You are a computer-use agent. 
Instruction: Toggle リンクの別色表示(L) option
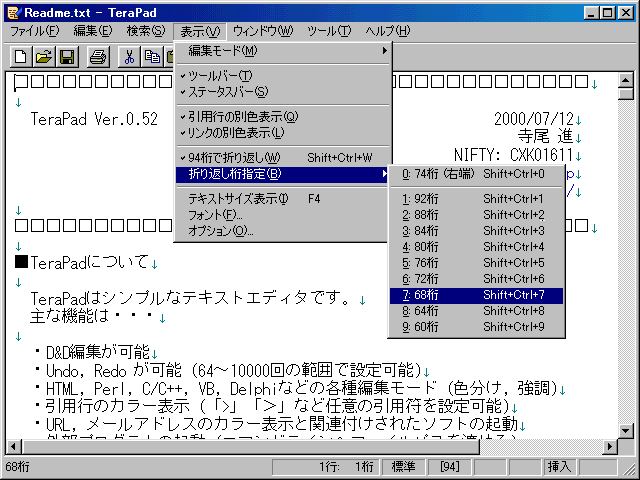tap(282, 133)
